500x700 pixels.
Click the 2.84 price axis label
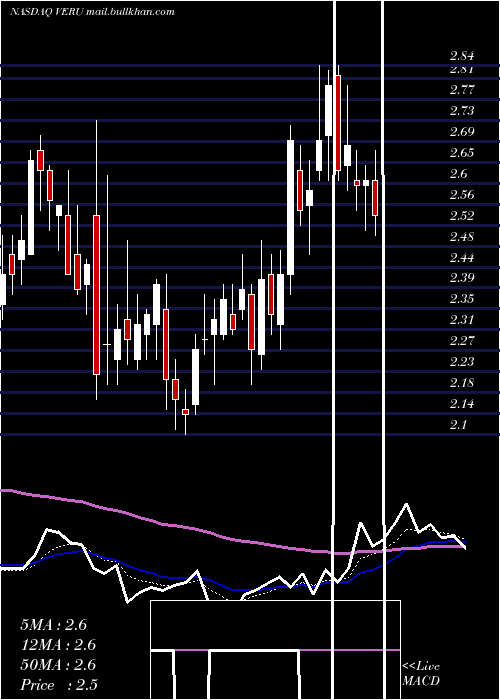click(462, 56)
